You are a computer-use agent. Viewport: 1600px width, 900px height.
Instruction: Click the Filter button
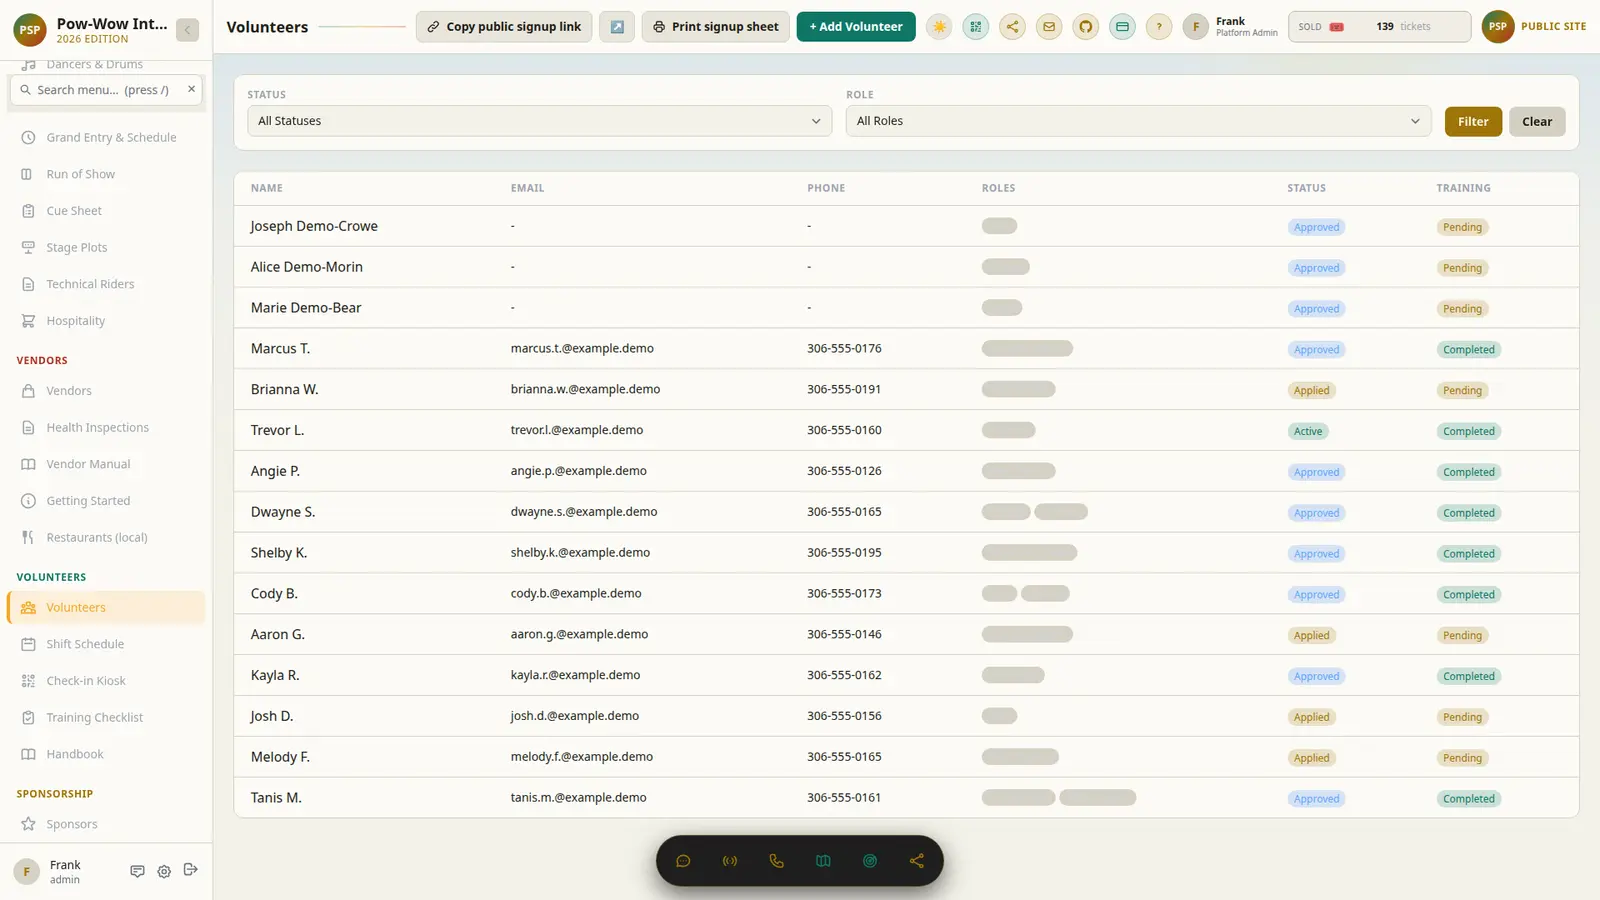pyautogui.click(x=1473, y=122)
